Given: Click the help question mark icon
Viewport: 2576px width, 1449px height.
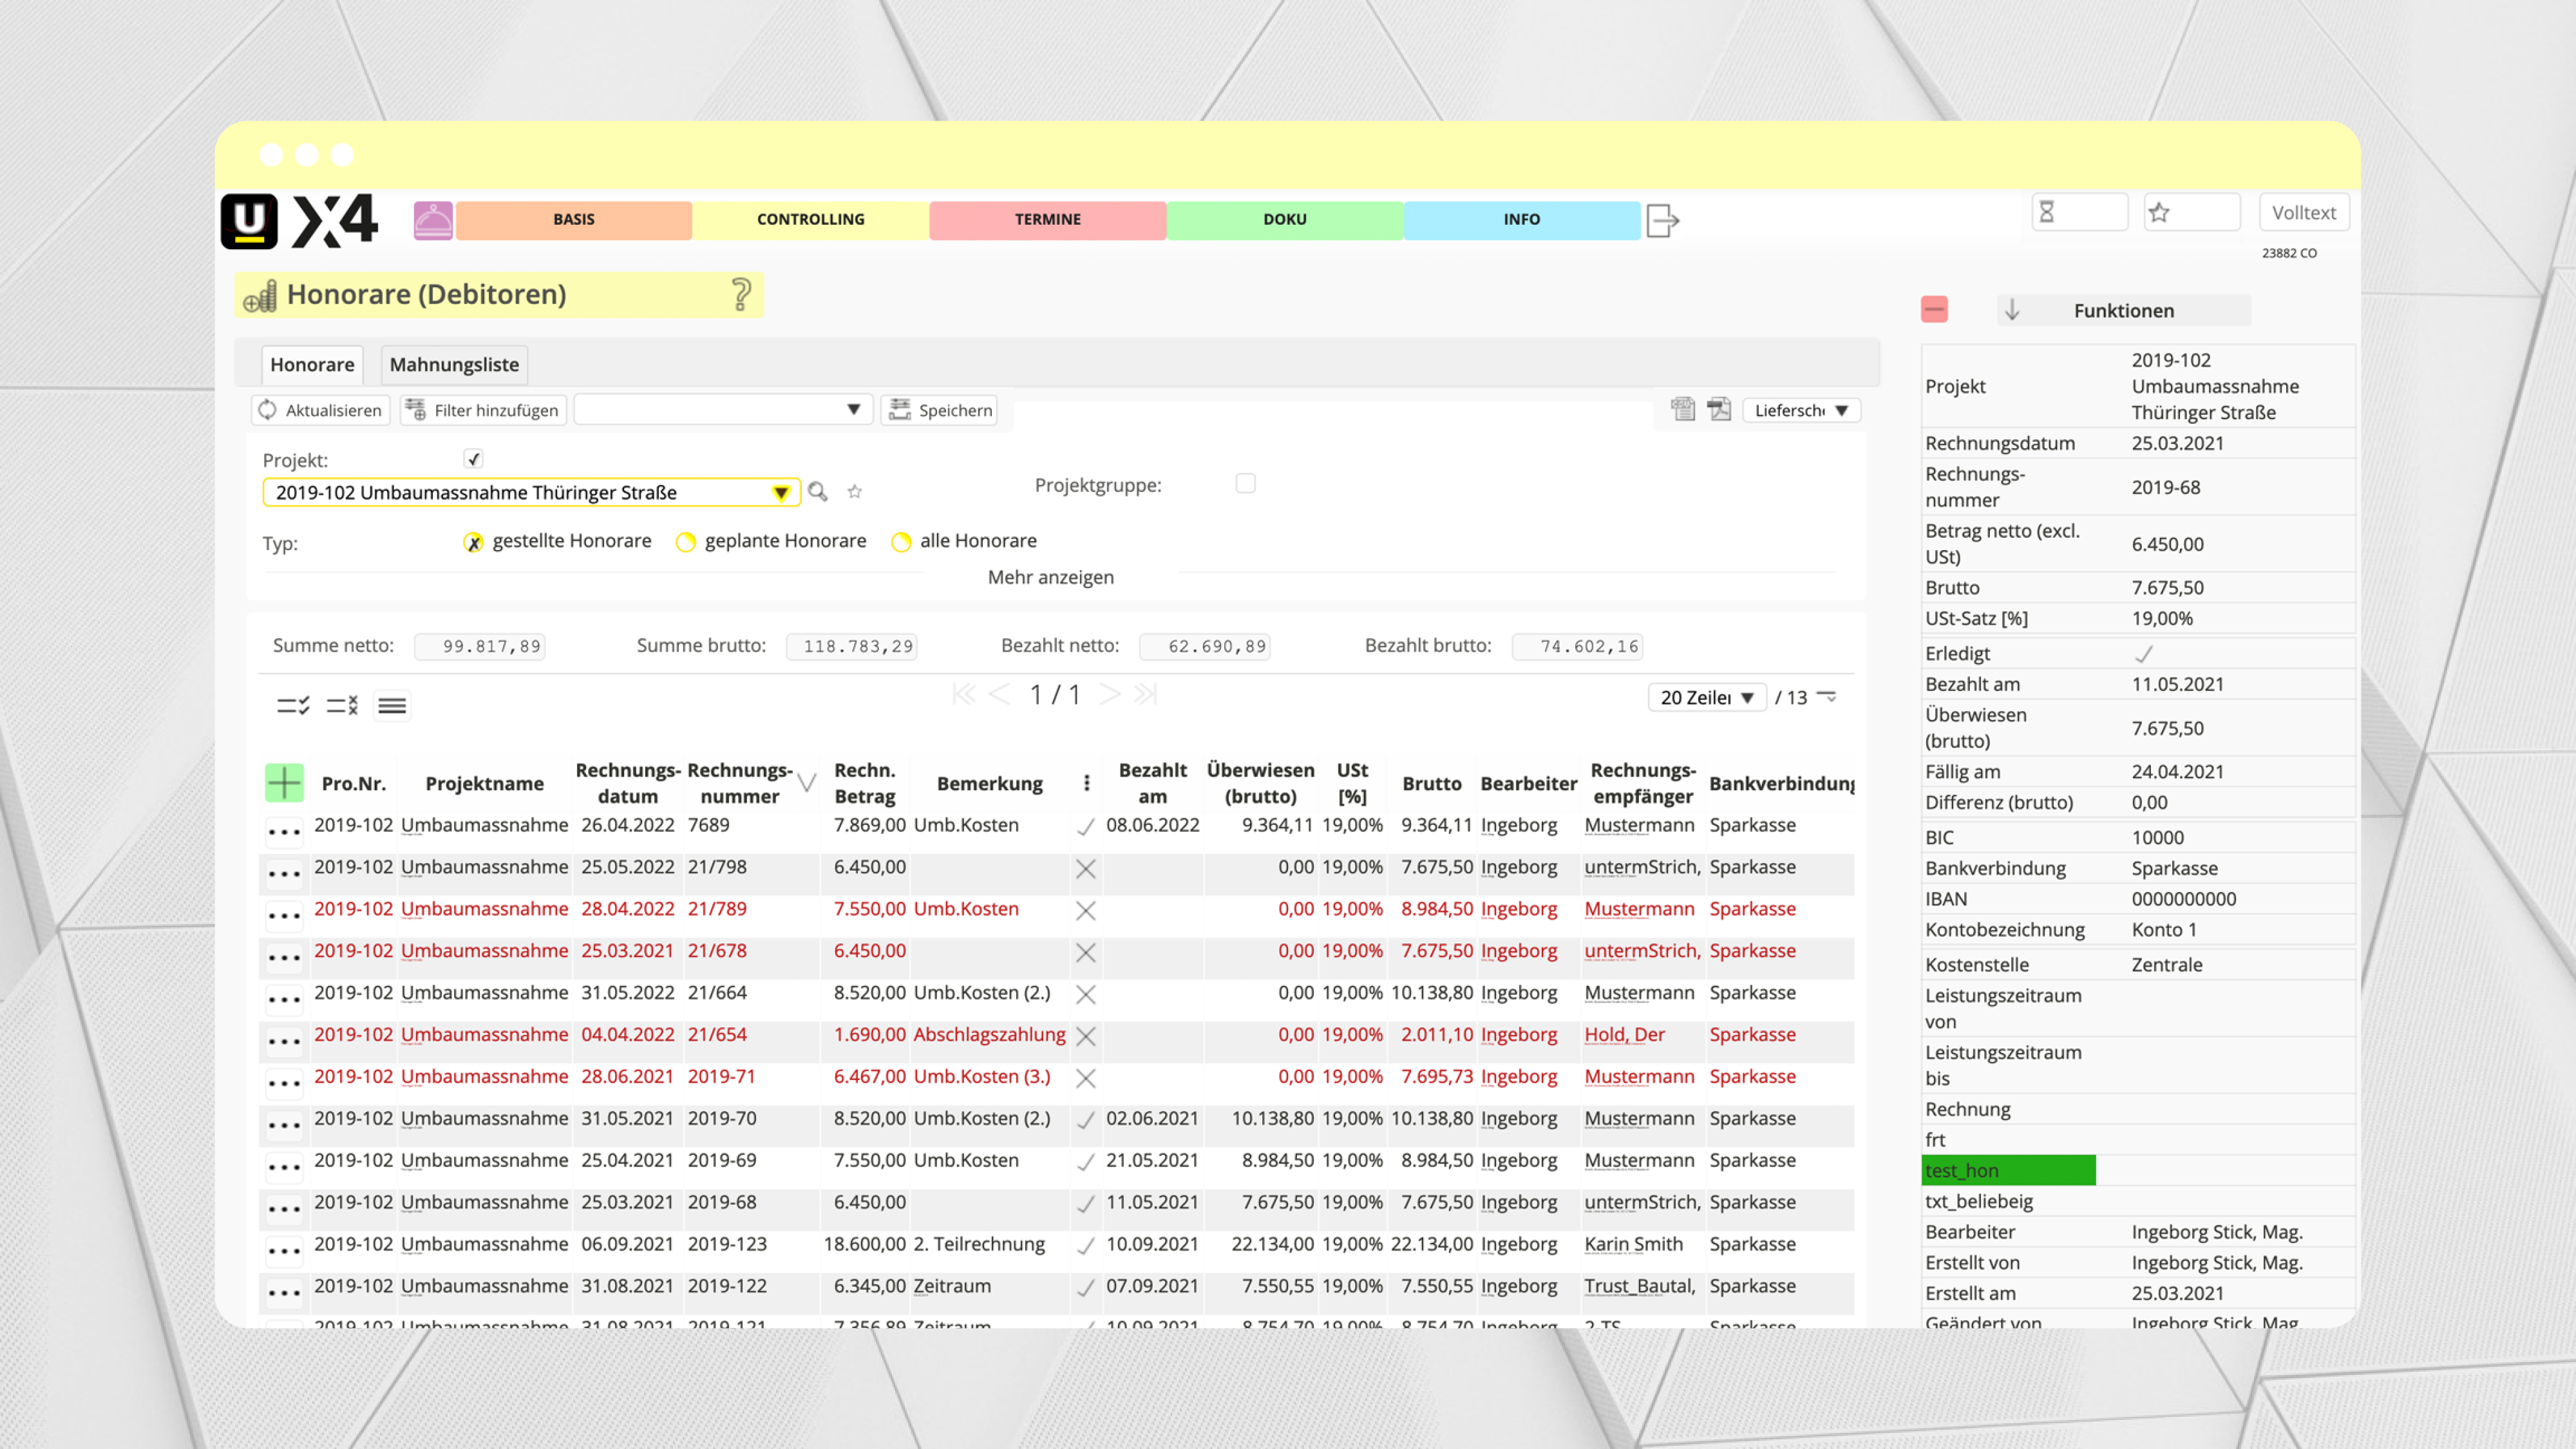Looking at the screenshot, I should coord(741,294).
